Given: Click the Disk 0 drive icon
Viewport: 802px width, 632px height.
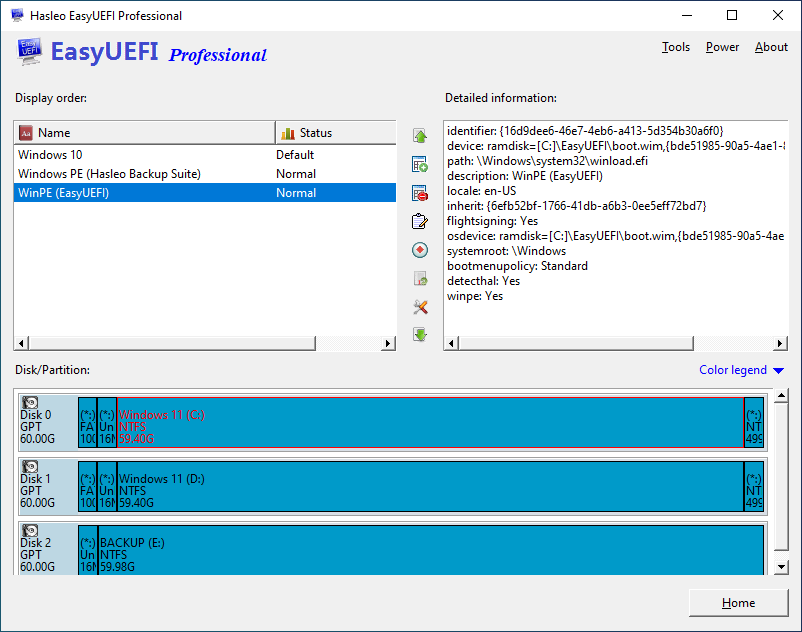Looking at the screenshot, I should [30, 402].
